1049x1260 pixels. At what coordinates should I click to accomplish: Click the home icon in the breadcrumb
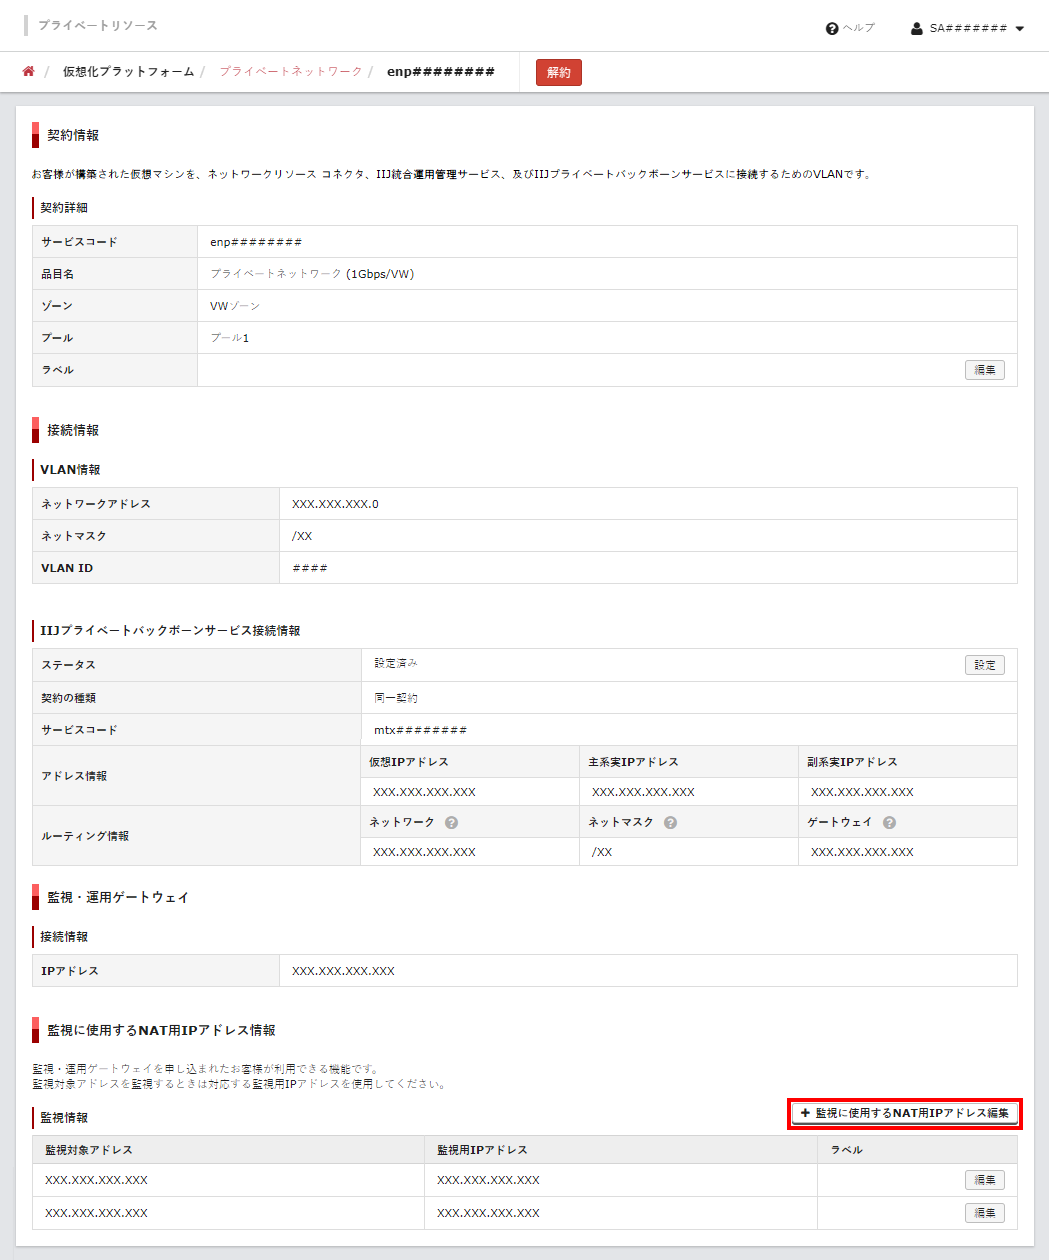(28, 71)
